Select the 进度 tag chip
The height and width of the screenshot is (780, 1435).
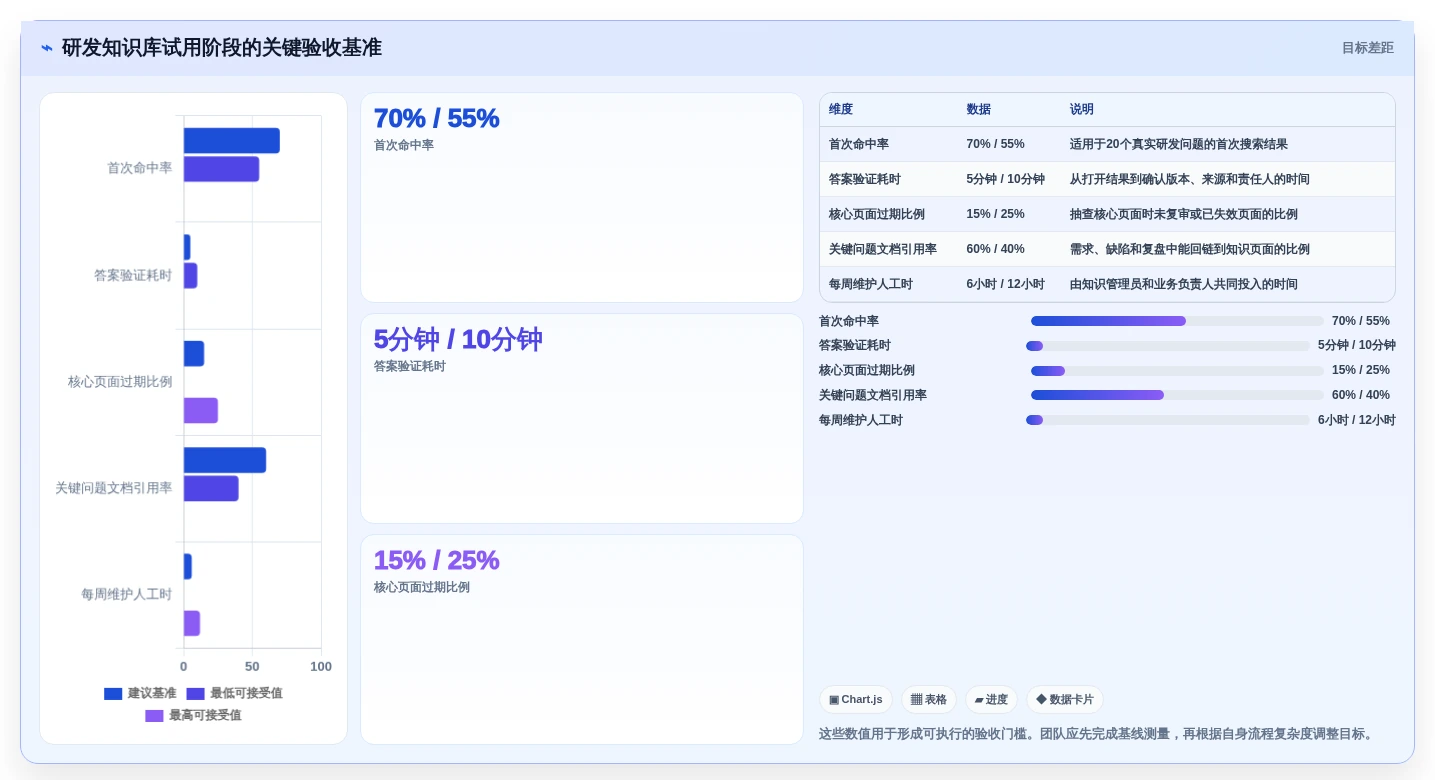[x=990, y=699]
